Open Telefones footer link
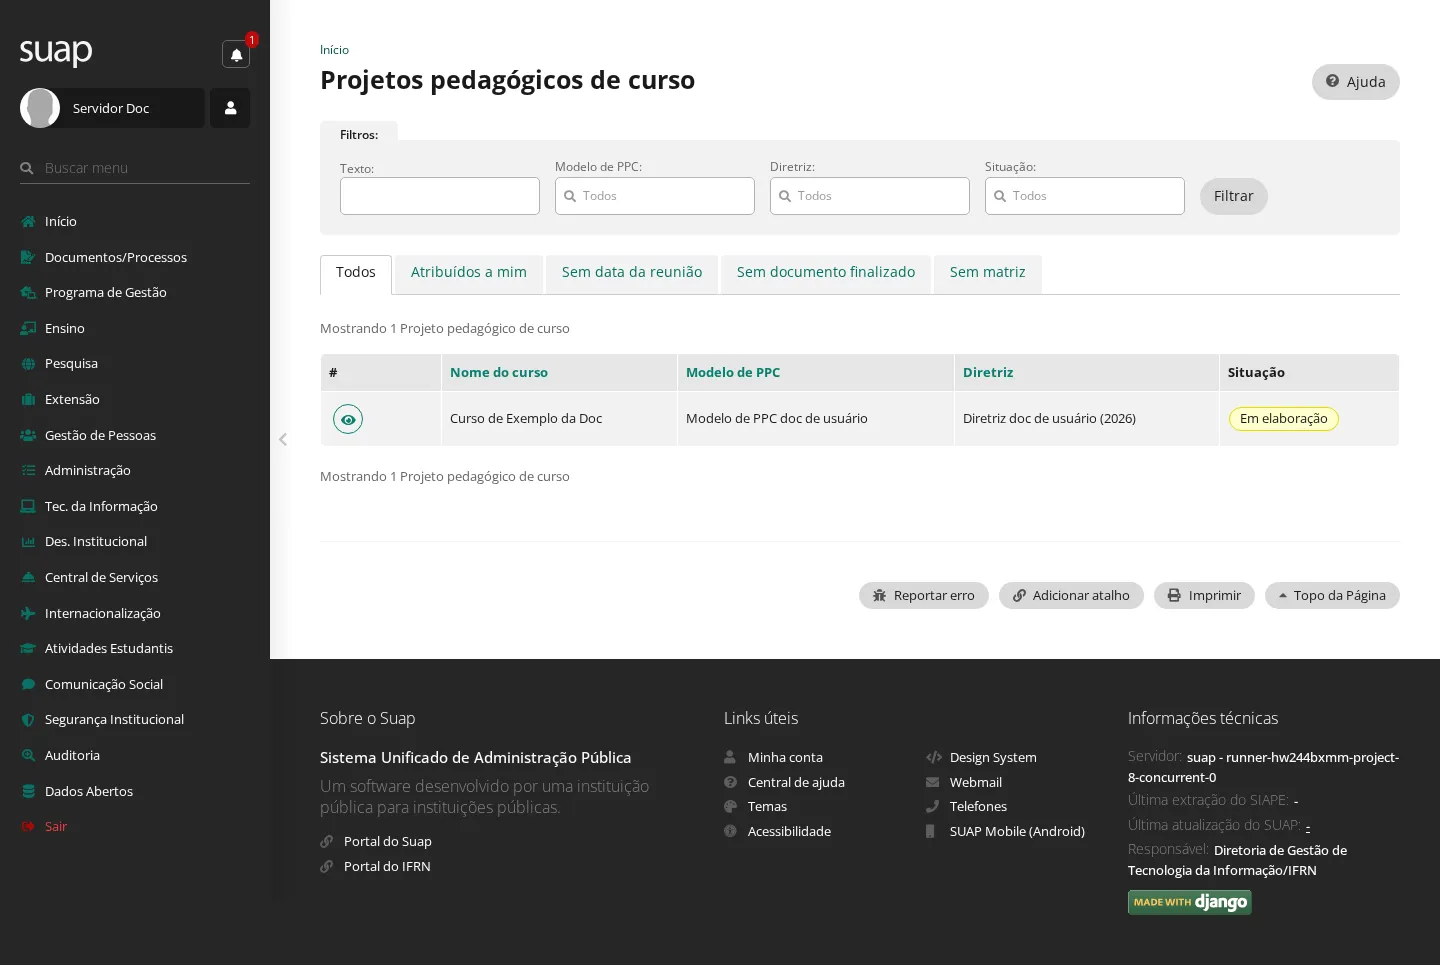 click(x=978, y=807)
